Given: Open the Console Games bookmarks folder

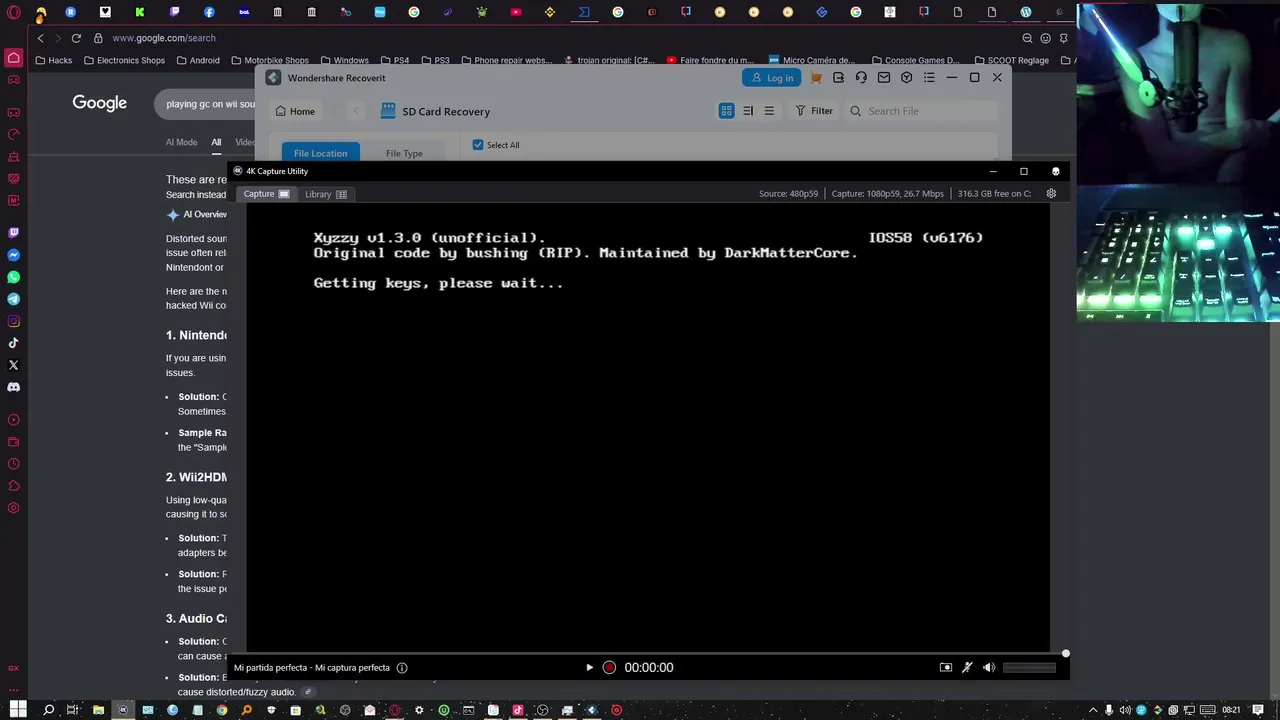Looking at the screenshot, I should (x=915, y=60).
